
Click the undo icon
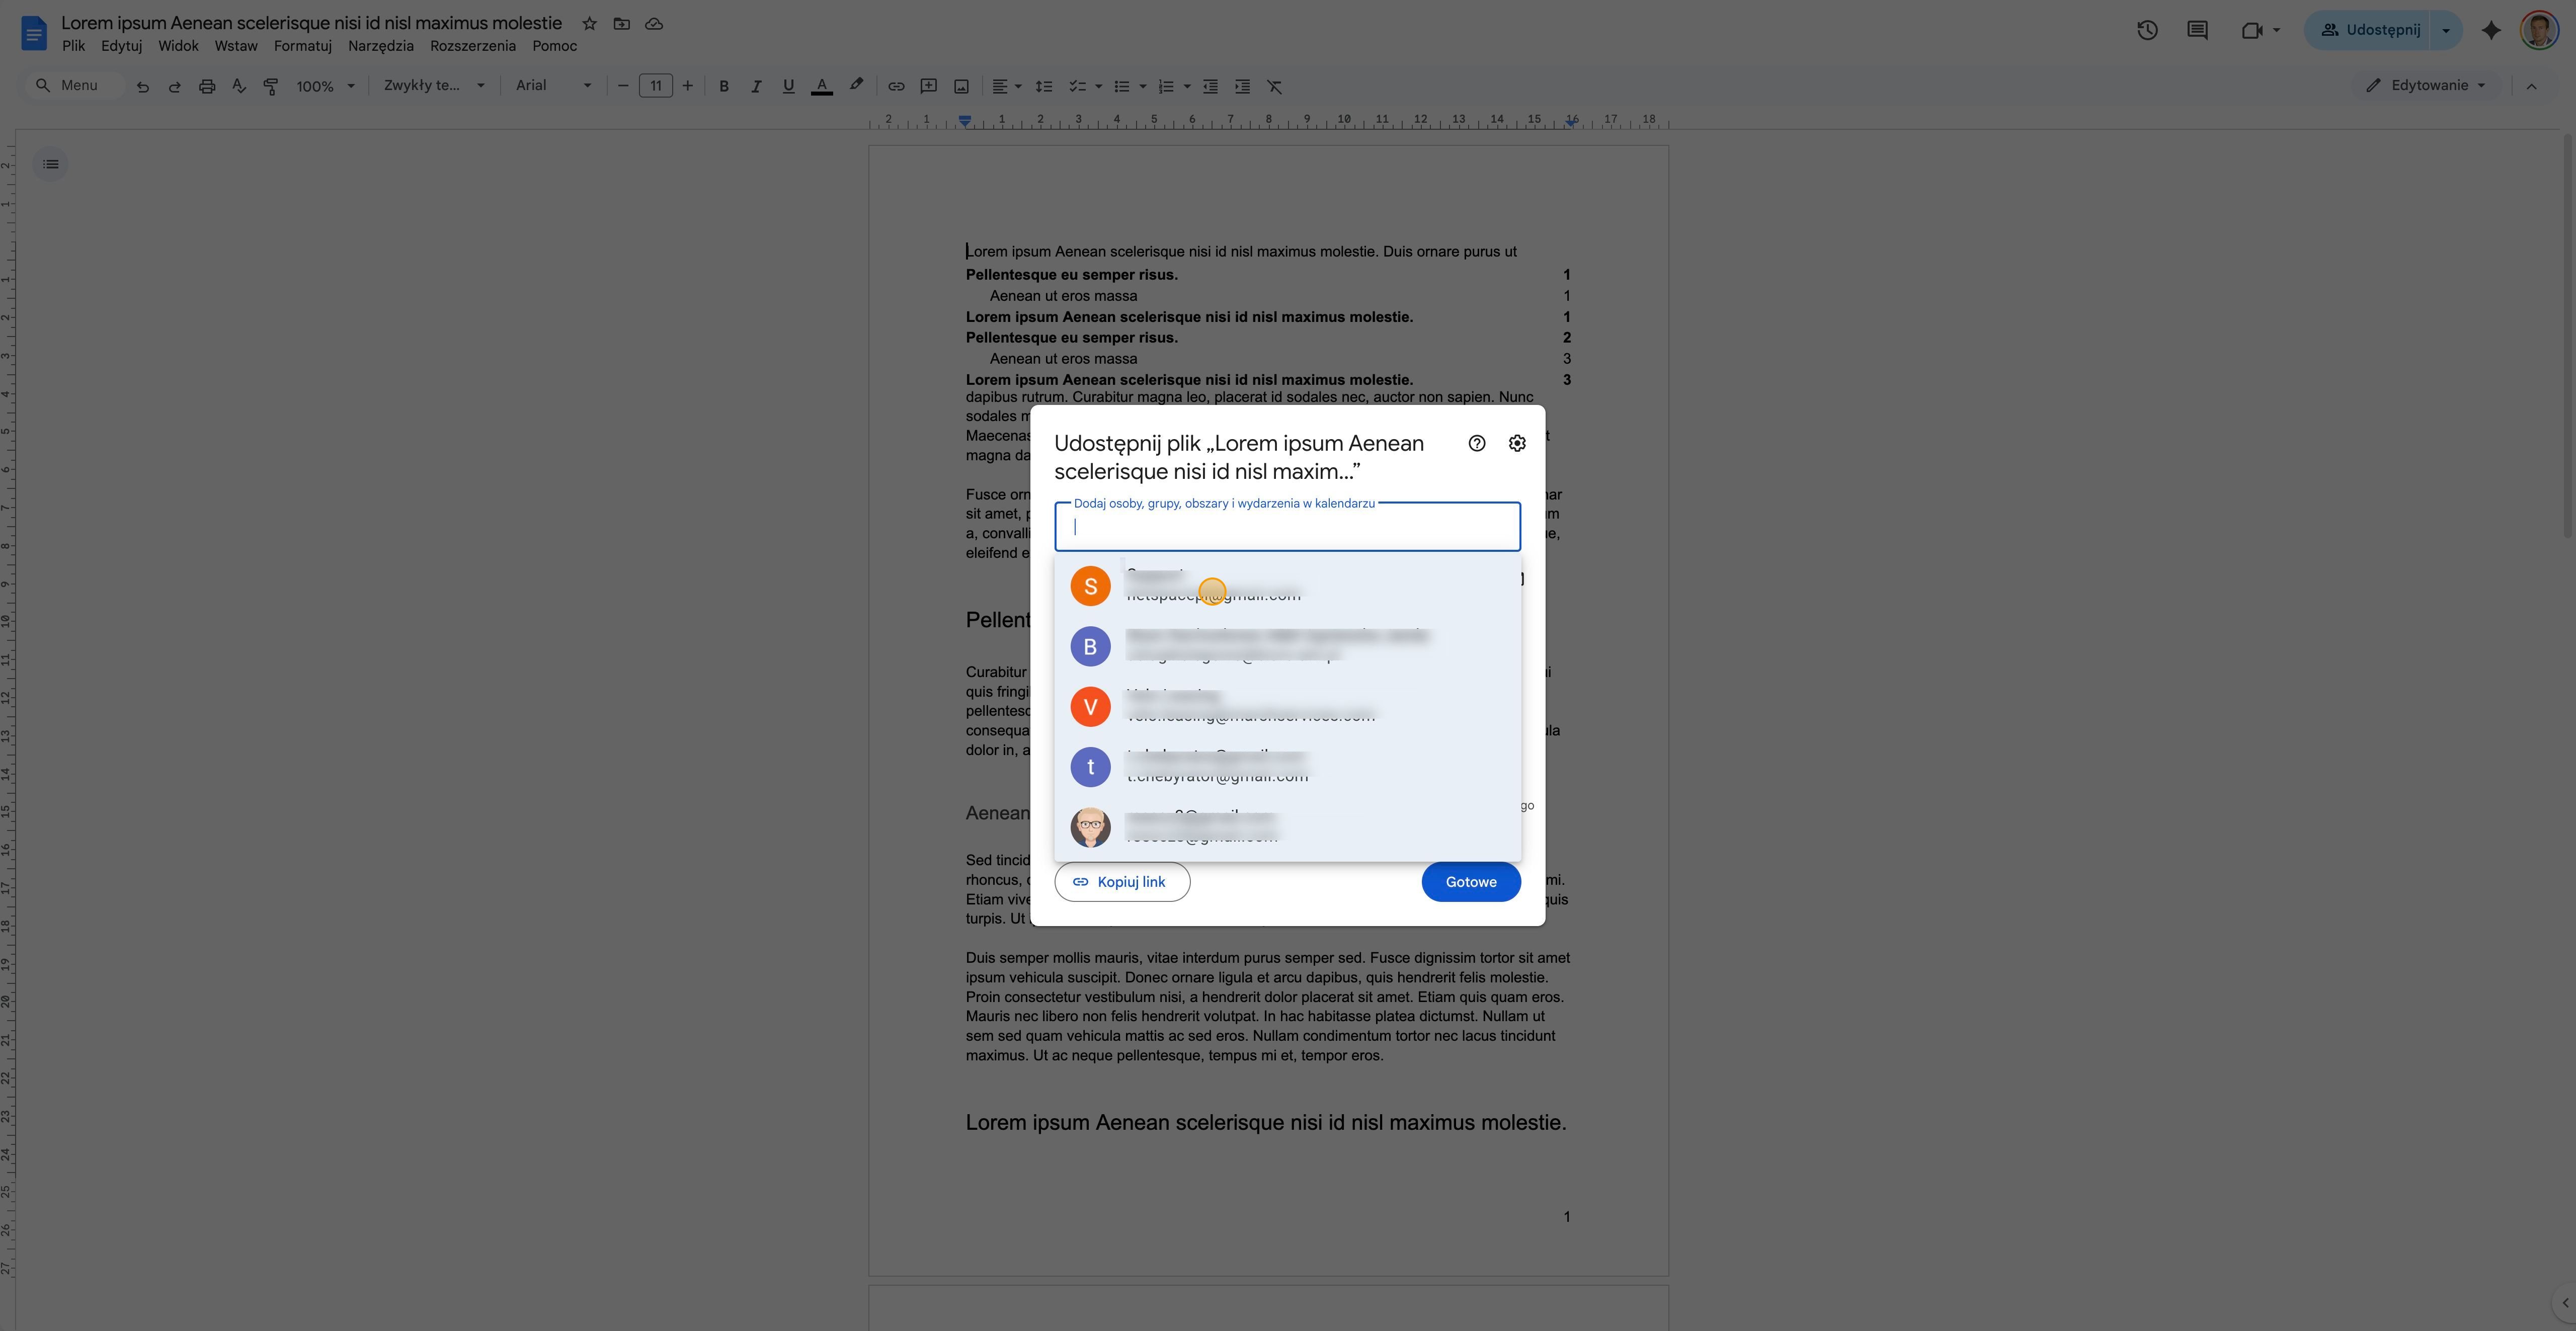142,86
